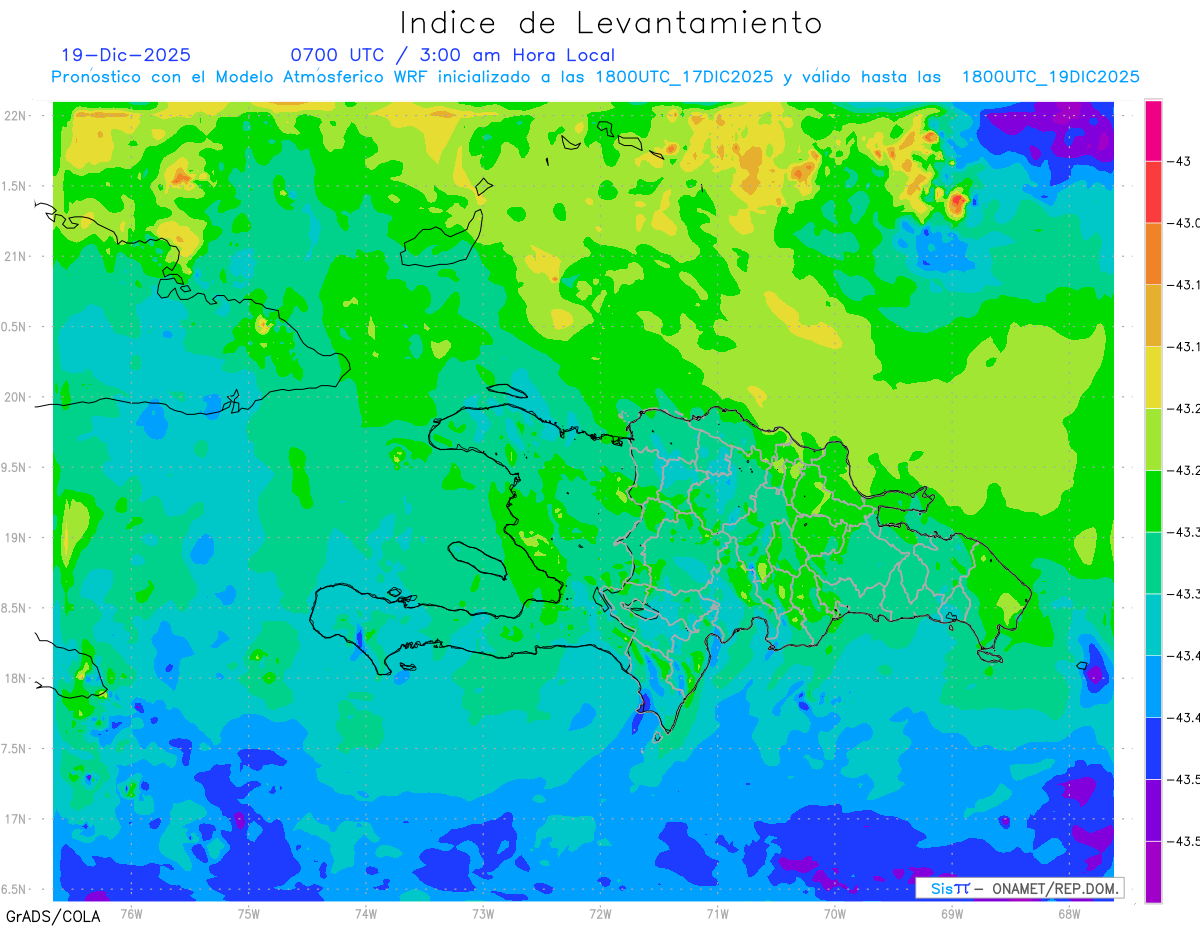Click the "69W" longitude label

(x=952, y=913)
